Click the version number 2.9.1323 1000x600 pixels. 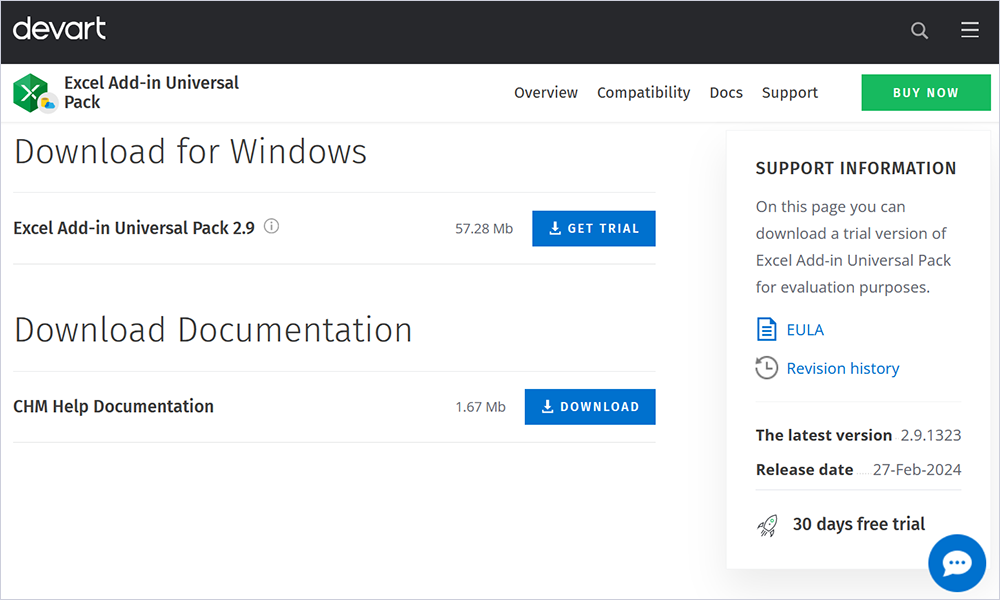[930, 435]
